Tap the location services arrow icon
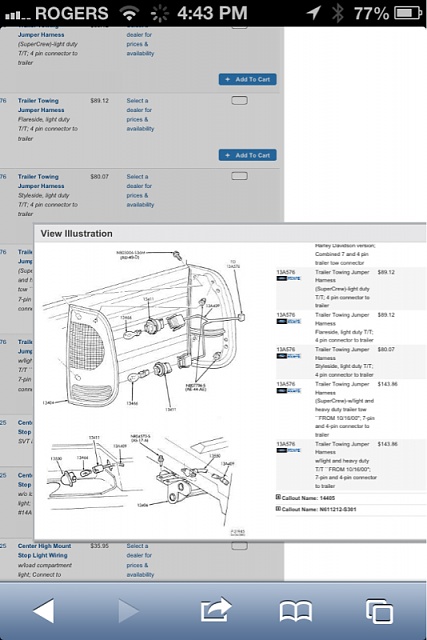 314,13
